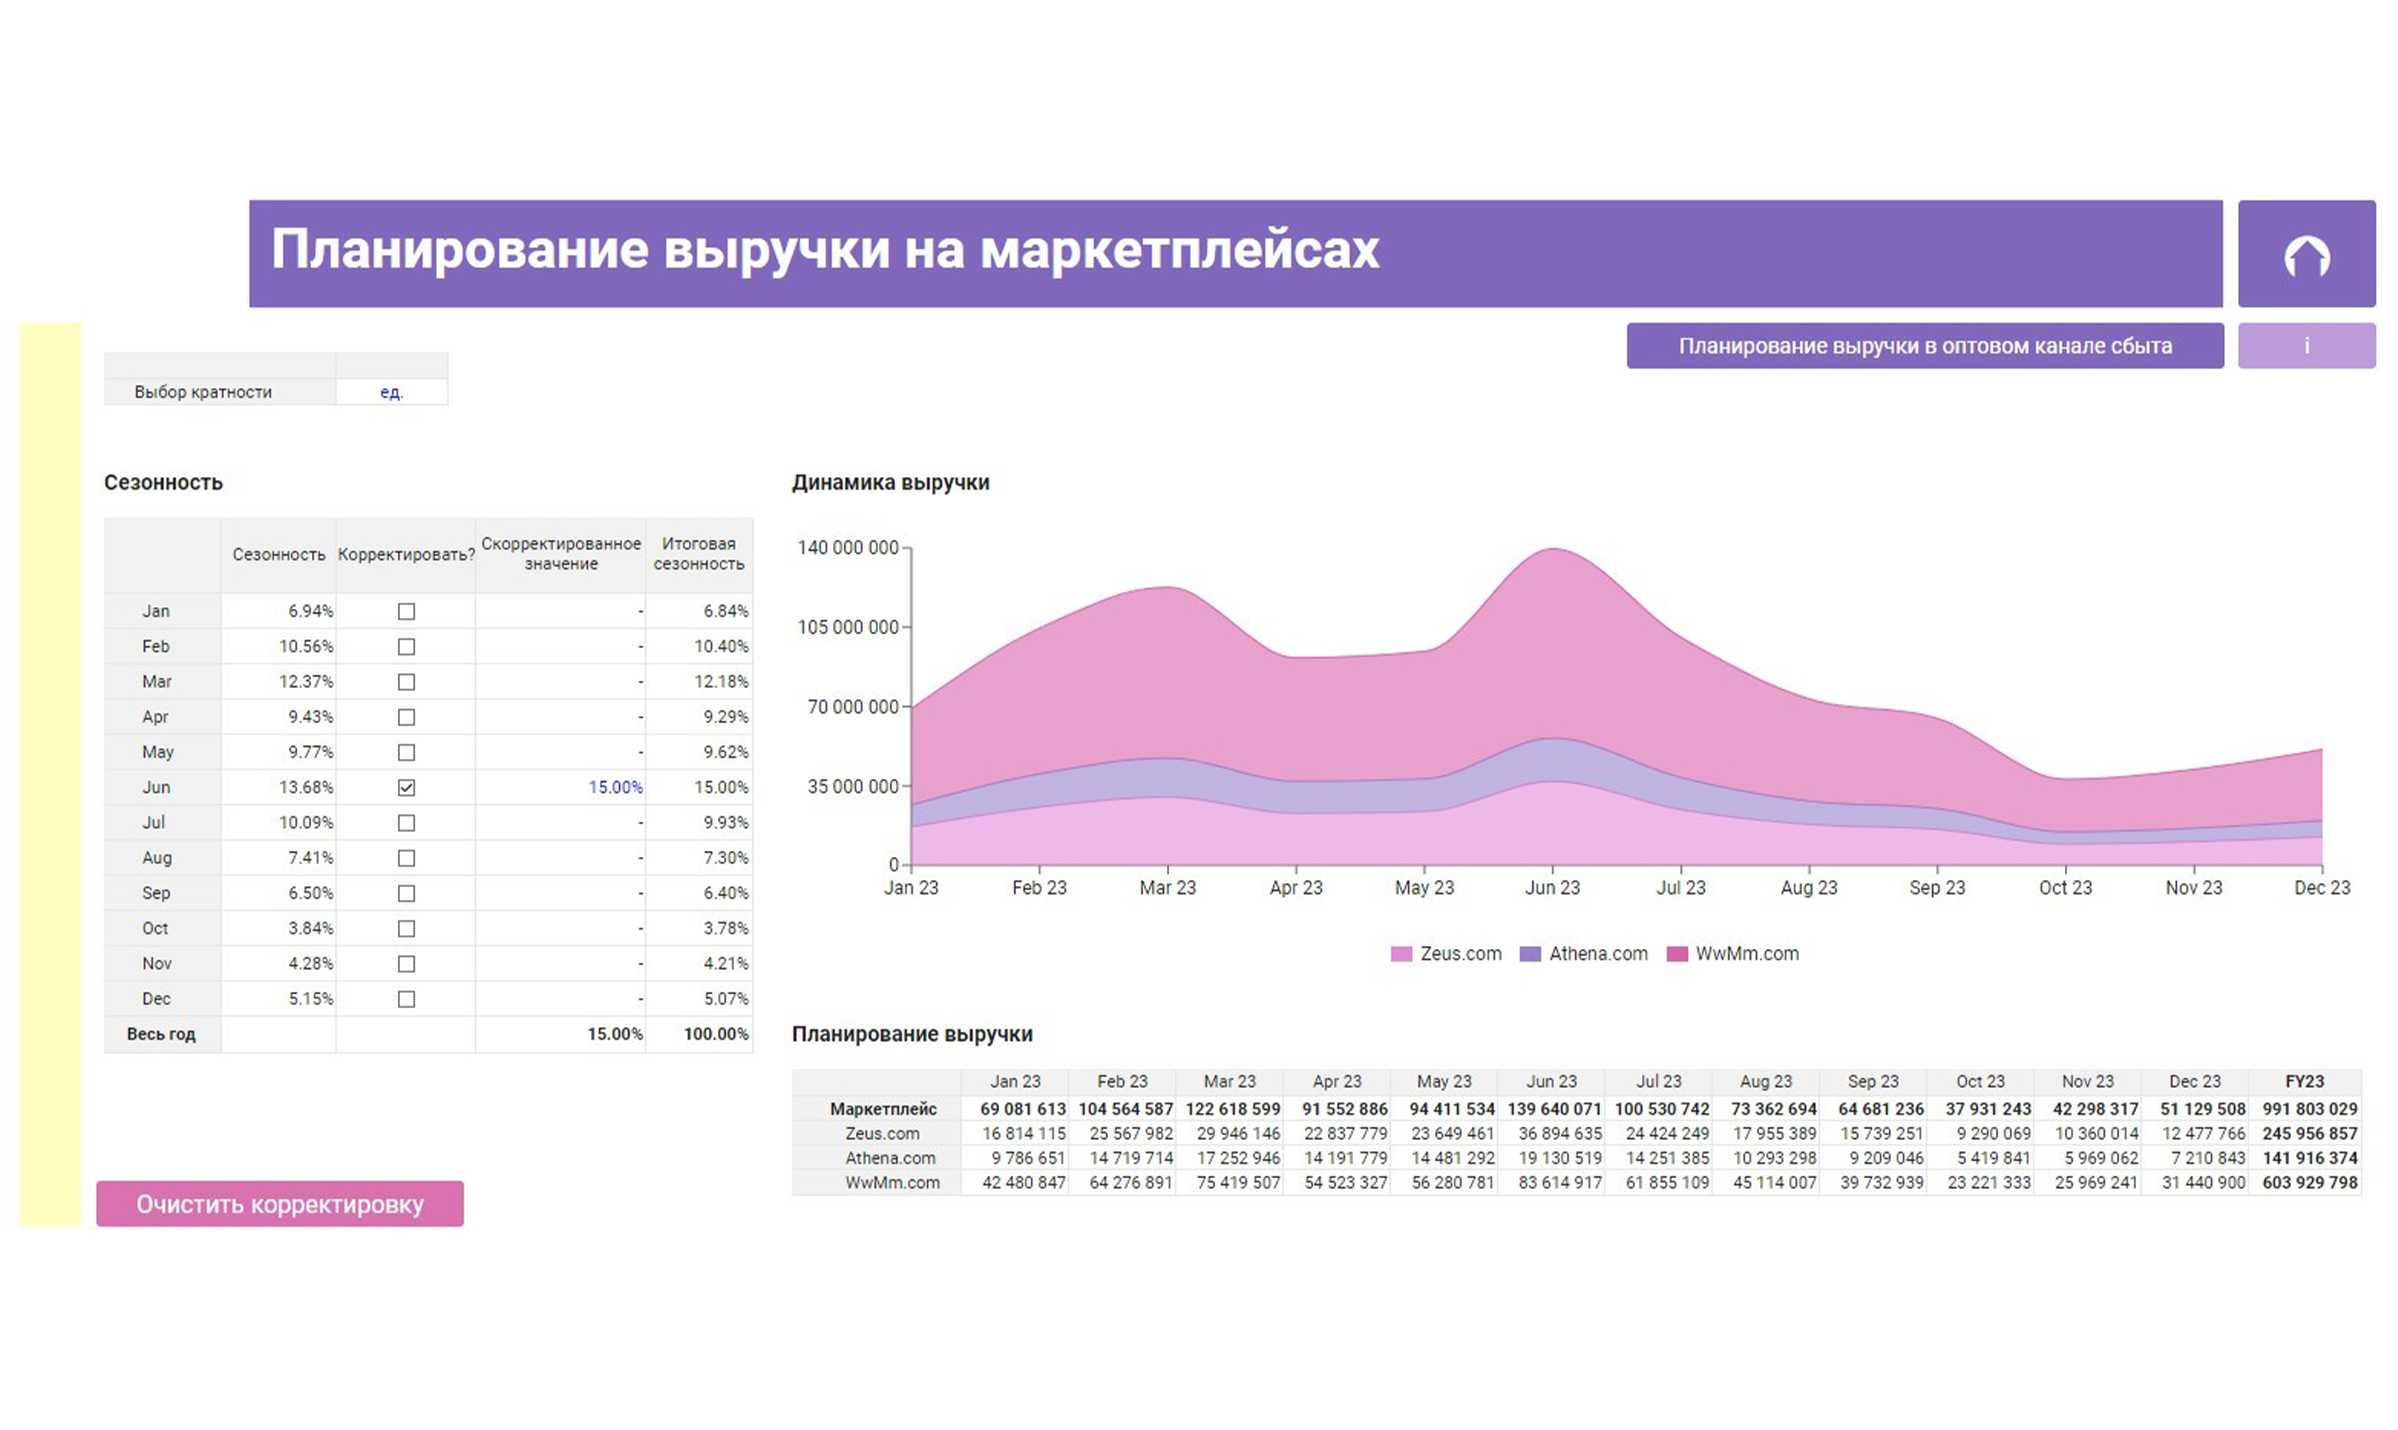The height and width of the screenshot is (1430, 2398).
Task: Open the 'ед.' multiplicity dropdown
Action: 390,392
